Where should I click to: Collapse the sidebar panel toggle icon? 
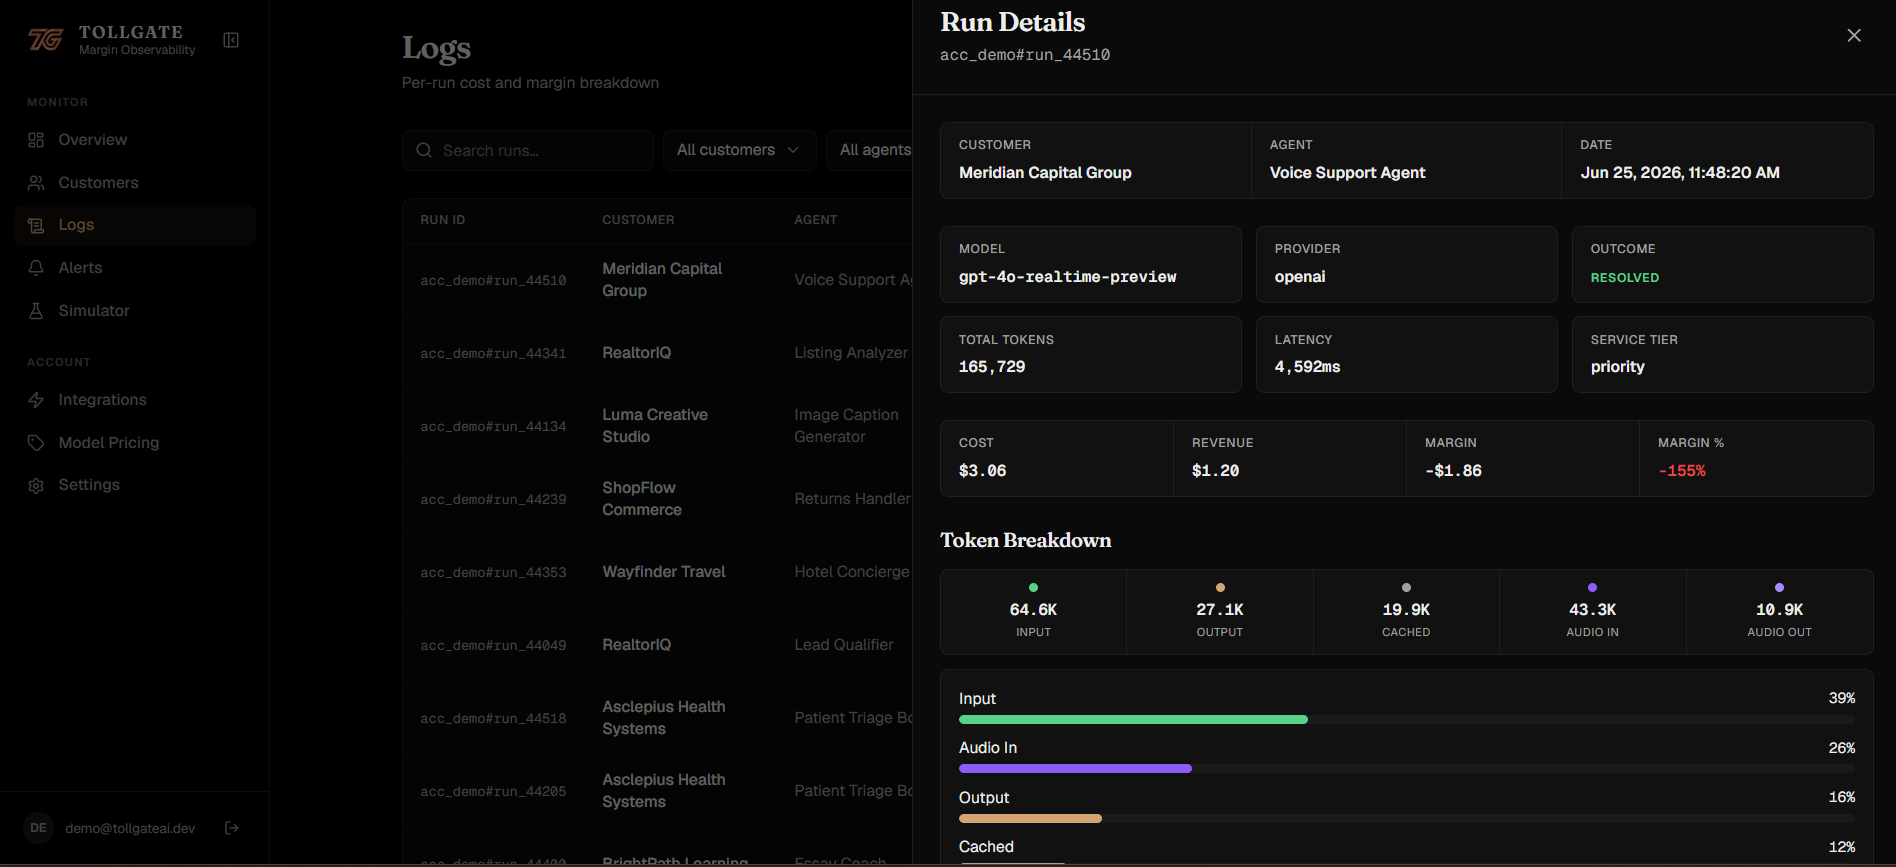pyautogui.click(x=231, y=40)
